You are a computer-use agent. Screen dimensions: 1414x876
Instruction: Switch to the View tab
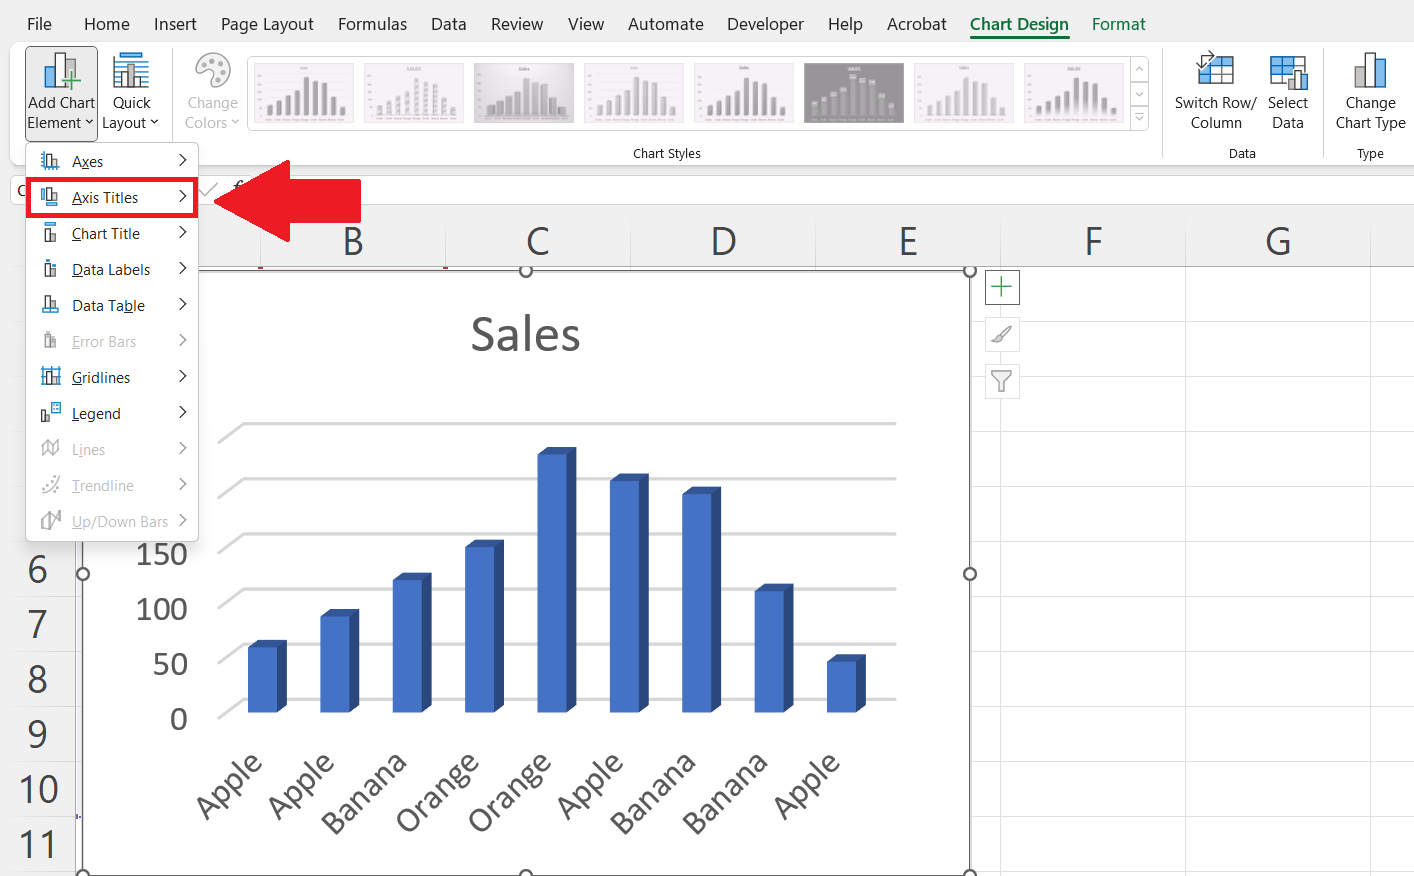(586, 24)
